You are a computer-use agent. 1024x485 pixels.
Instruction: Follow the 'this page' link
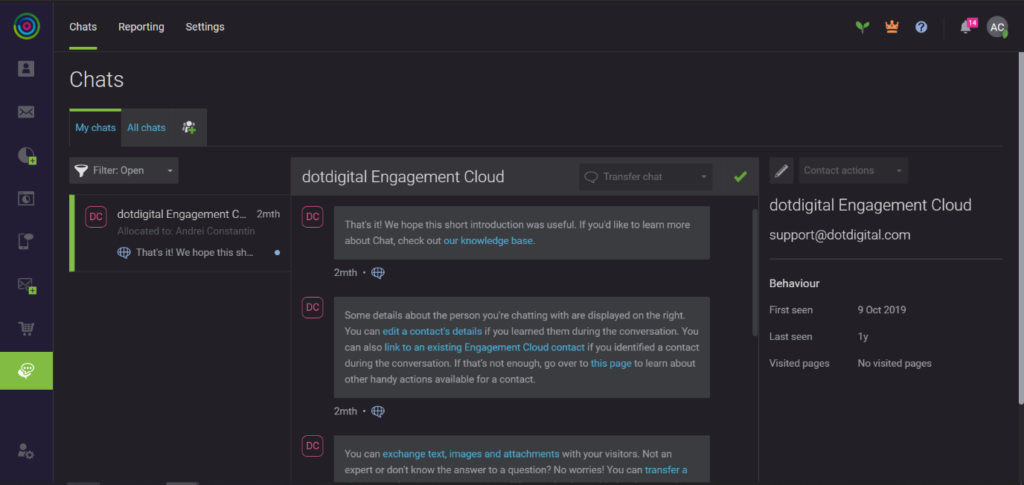pyautogui.click(x=611, y=363)
